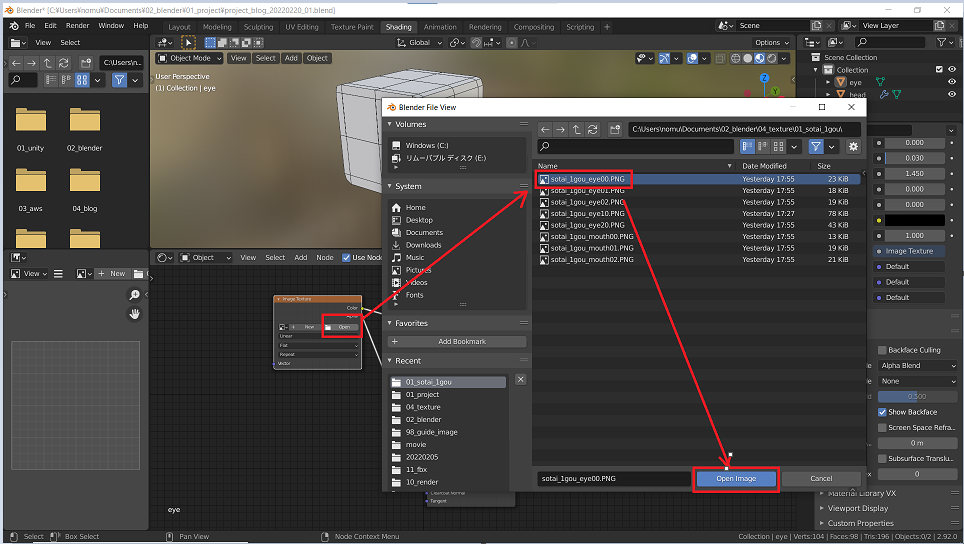Open the Render menu
964x544 pixels.
77,26
